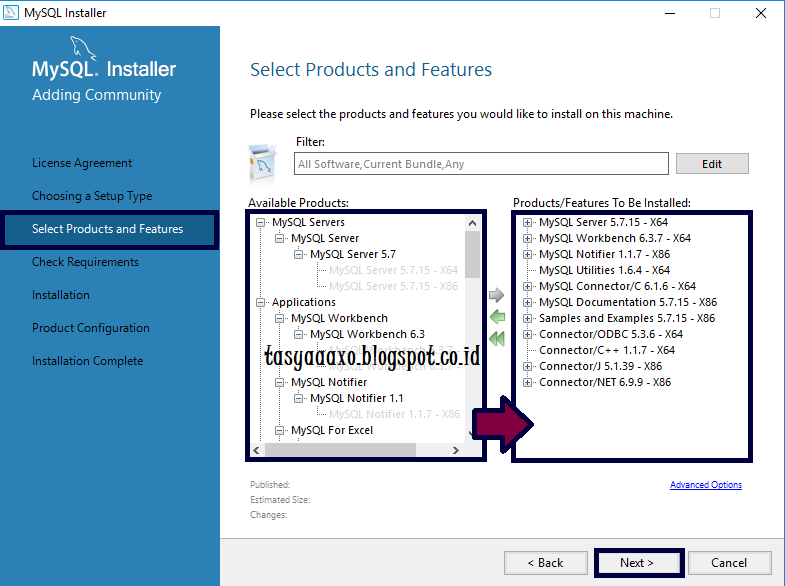Select Connector/C++ 1.1.7 - X64 entry
The height and width of the screenshot is (586, 785).
coord(607,350)
